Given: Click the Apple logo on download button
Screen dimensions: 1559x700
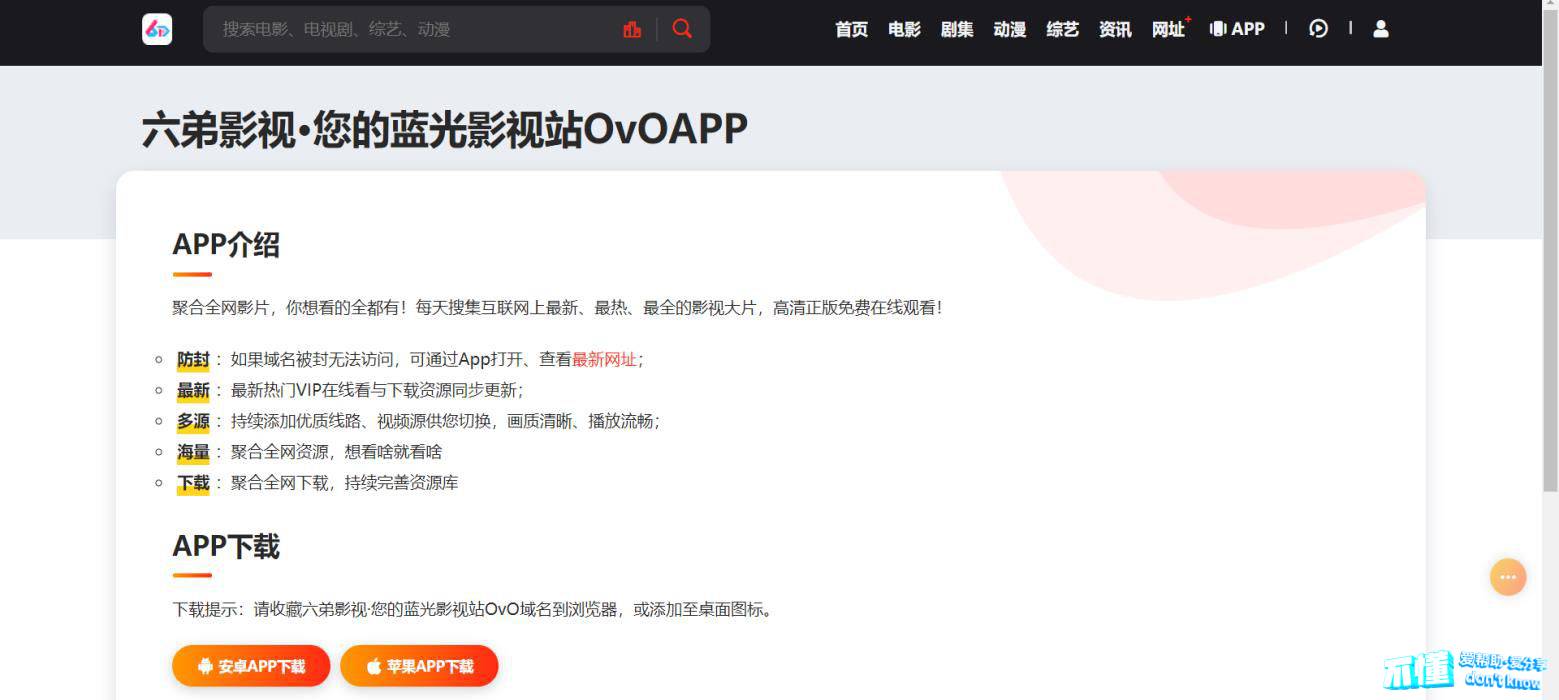Looking at the screenshot, I should pos(373,666).
